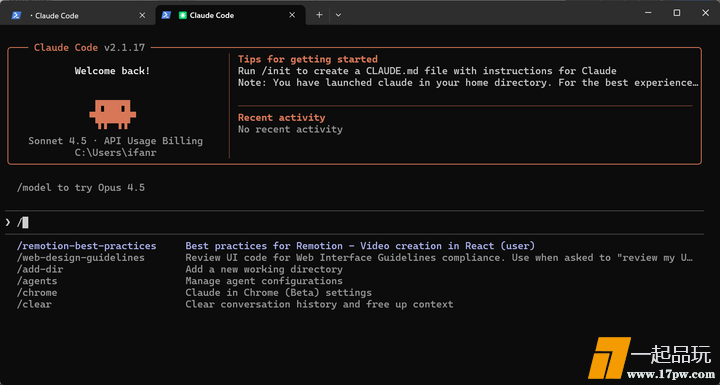Choose the /add-dir command
720x385 pixels.
pos(39,269)
